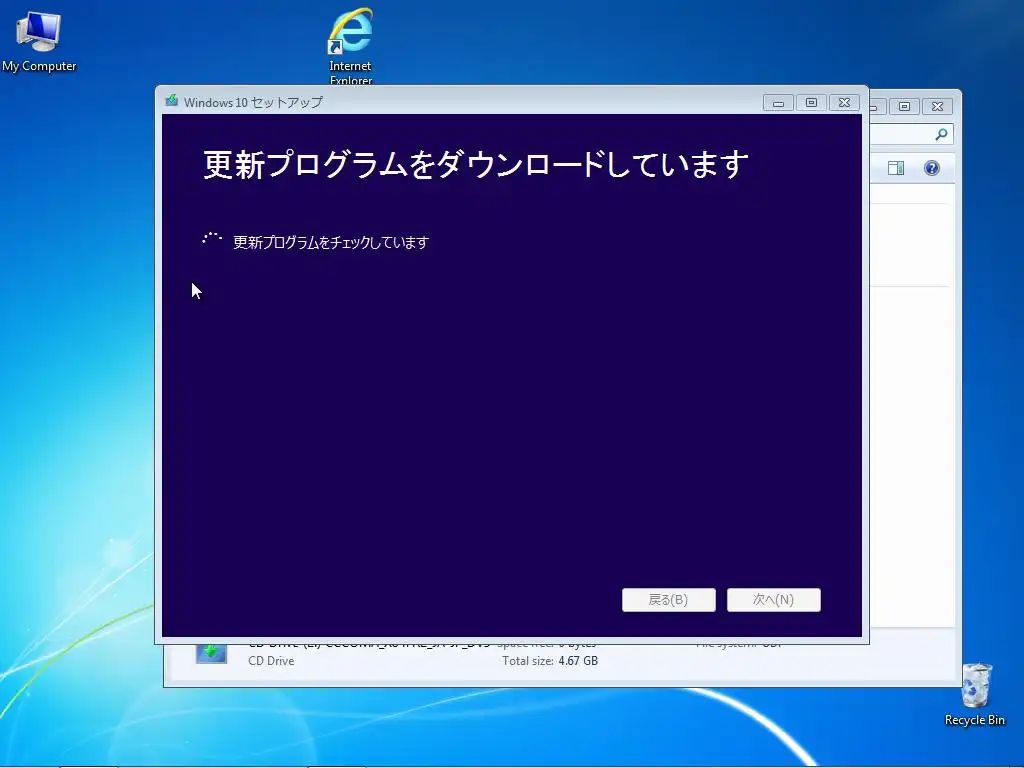The width and height of the screenshot is (1024, 768).
Task: Toggle the preview pane icon in Explorer
Action: [896, 168]
